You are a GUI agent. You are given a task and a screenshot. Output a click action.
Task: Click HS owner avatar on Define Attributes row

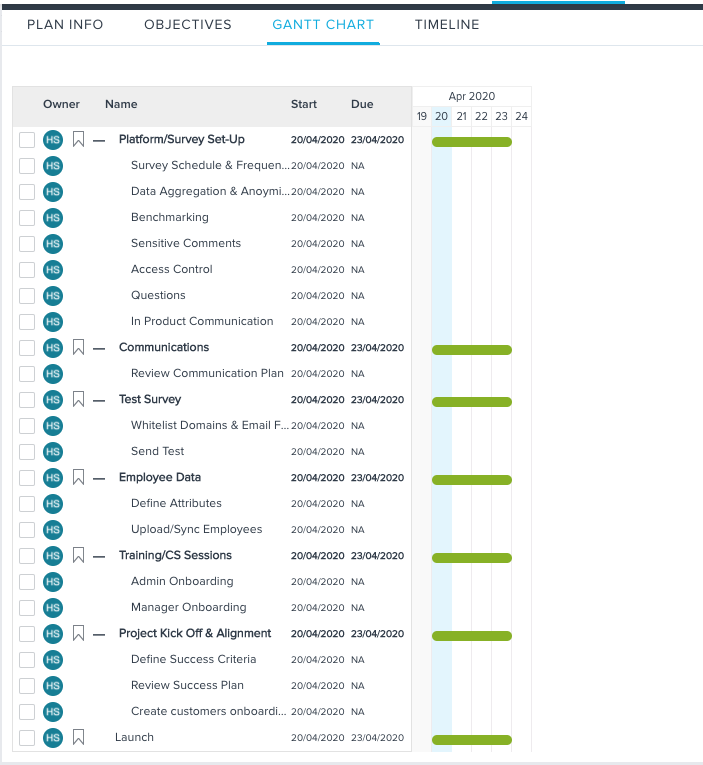tap(53, 503)
